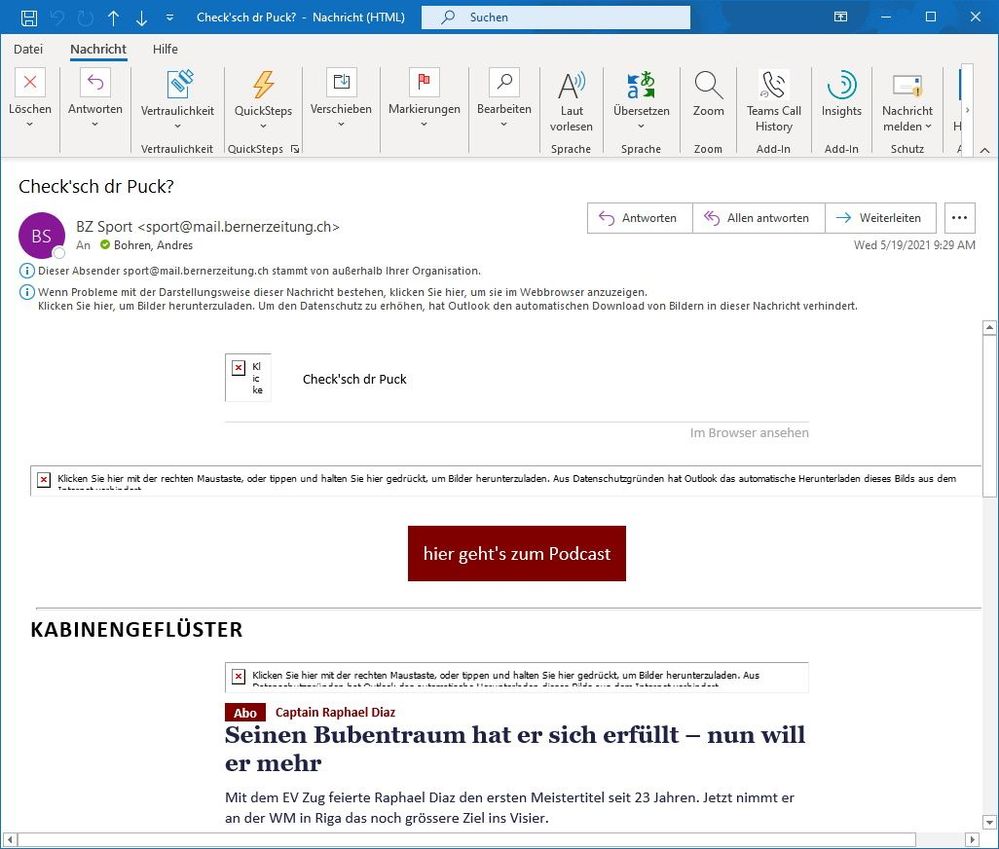Open the Hilfe tab
The width and height of the screenshot is (999, 849).
coord(165,49)
